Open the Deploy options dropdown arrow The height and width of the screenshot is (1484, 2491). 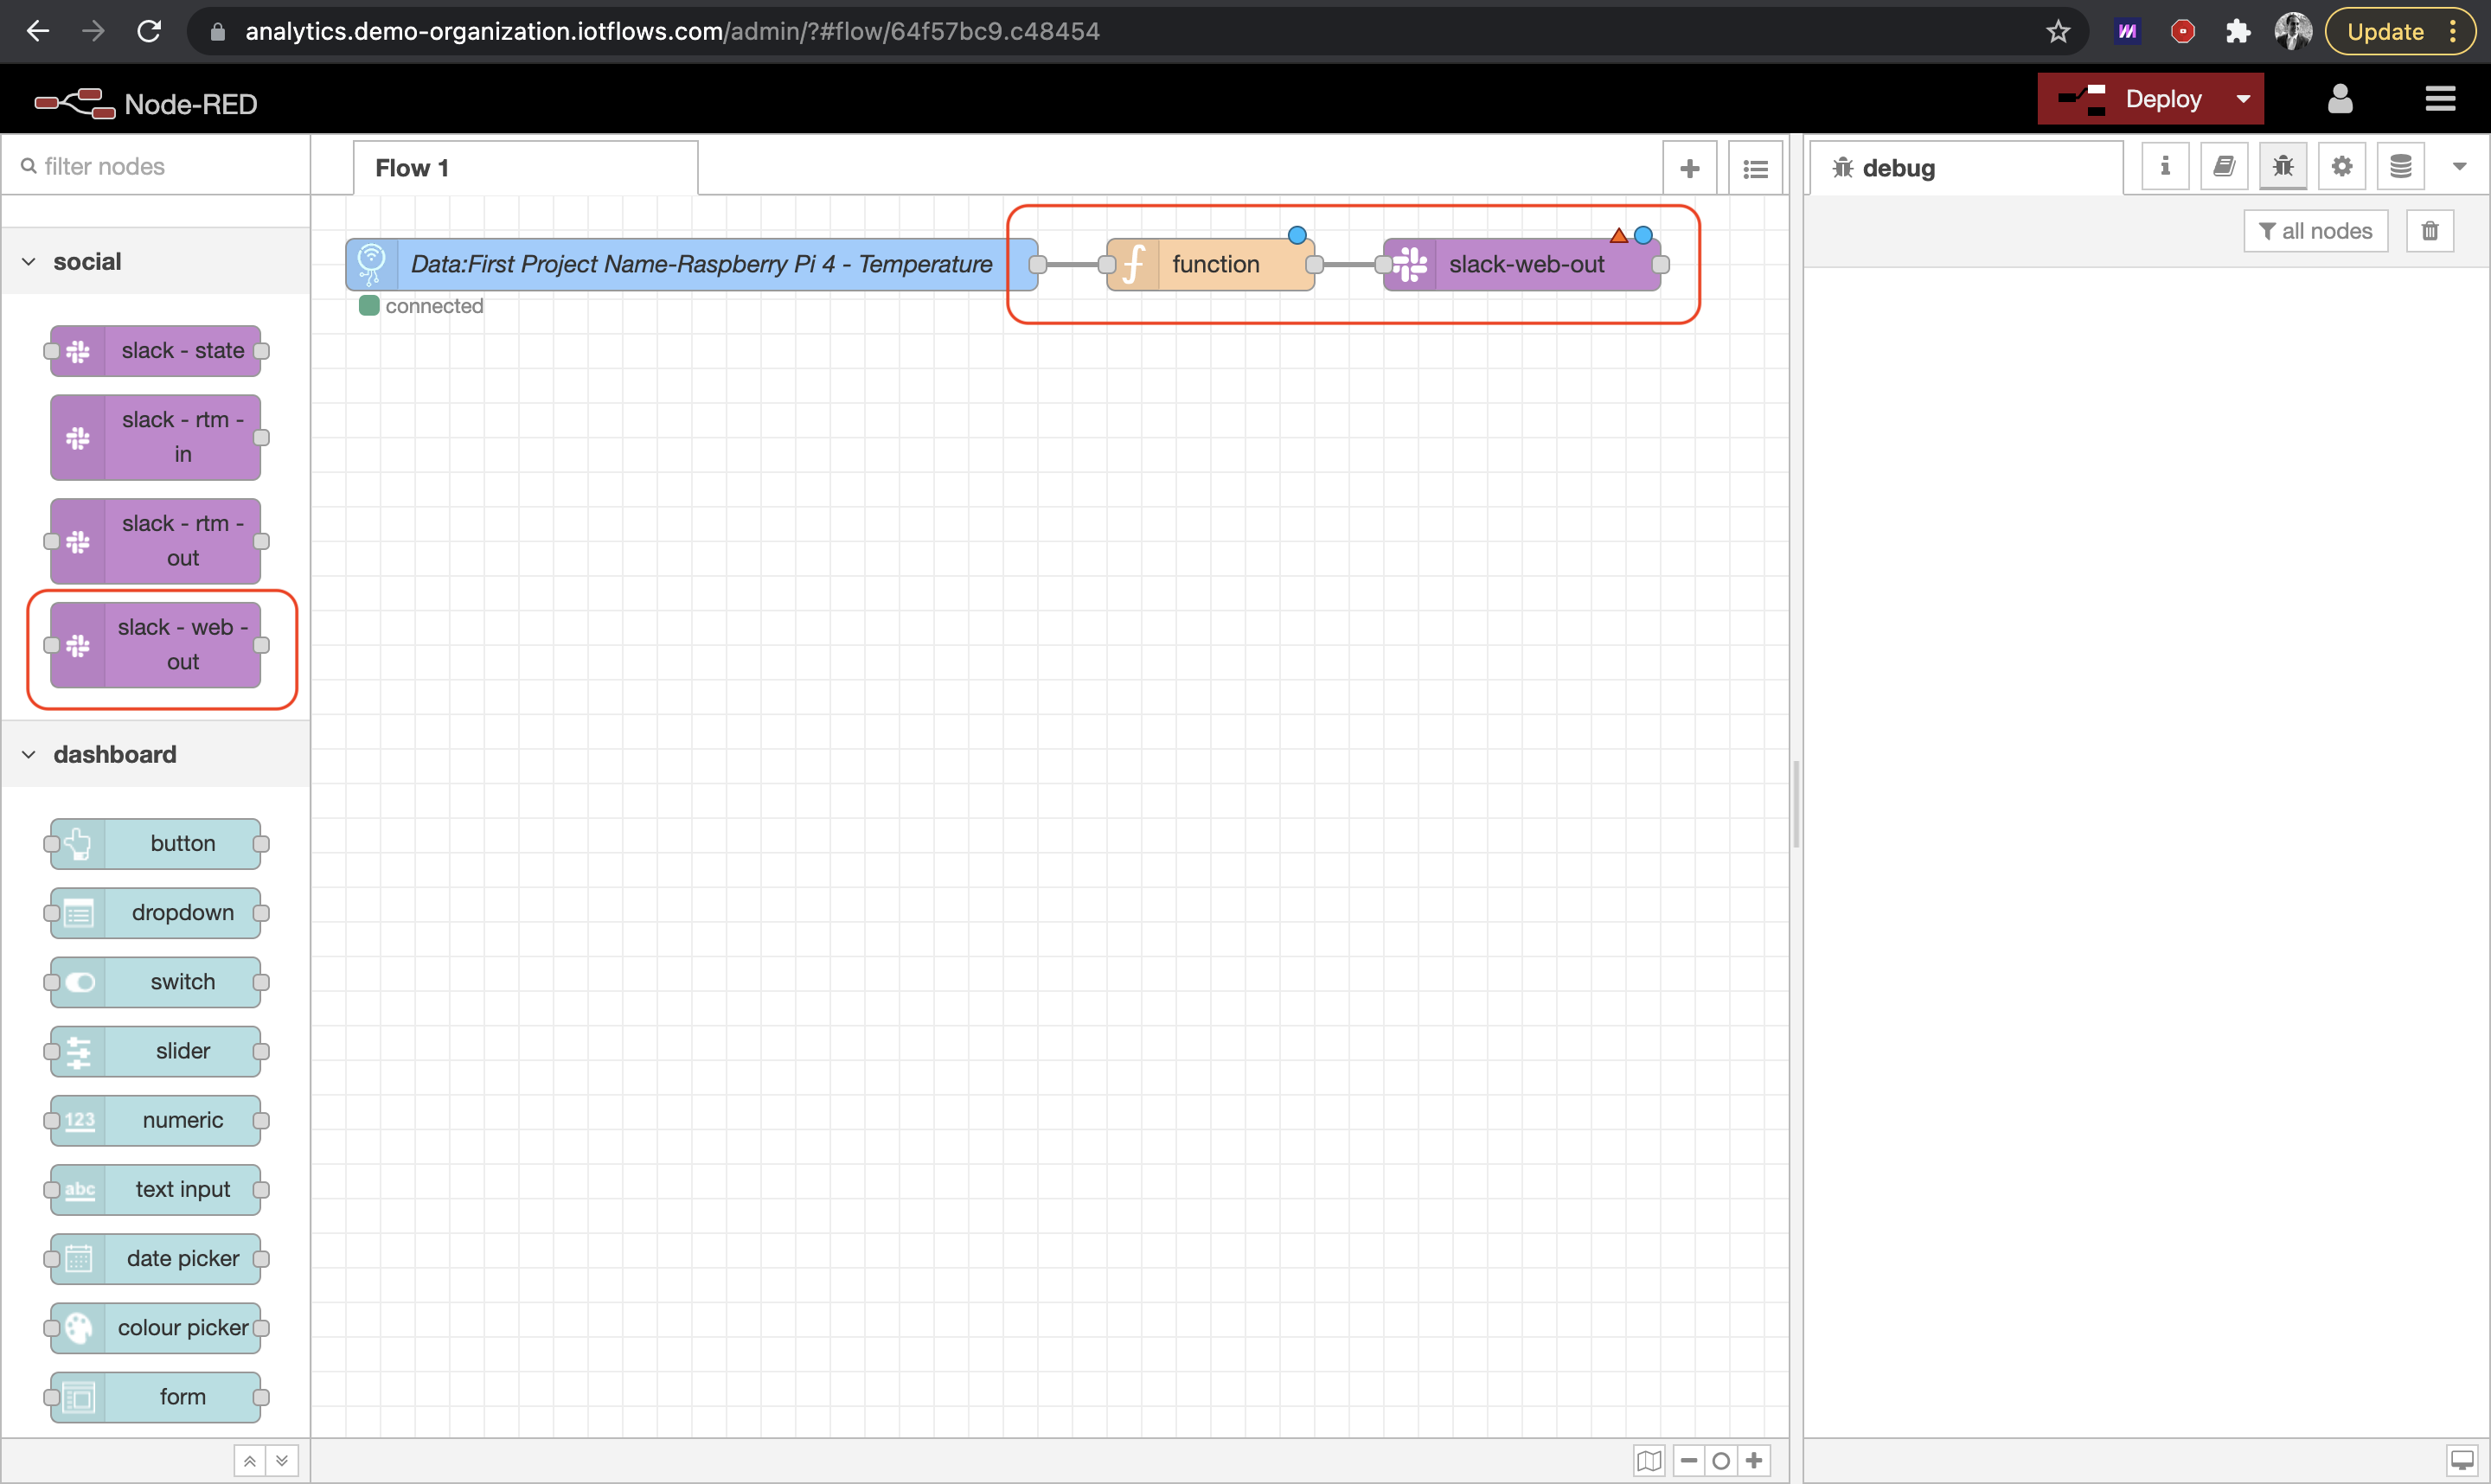(x=2243, y=99)
